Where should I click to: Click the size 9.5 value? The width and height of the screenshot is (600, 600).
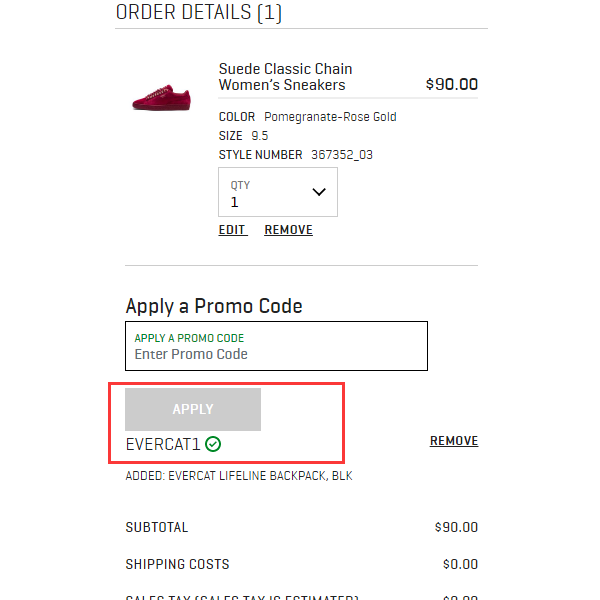[x=259, y=136]
